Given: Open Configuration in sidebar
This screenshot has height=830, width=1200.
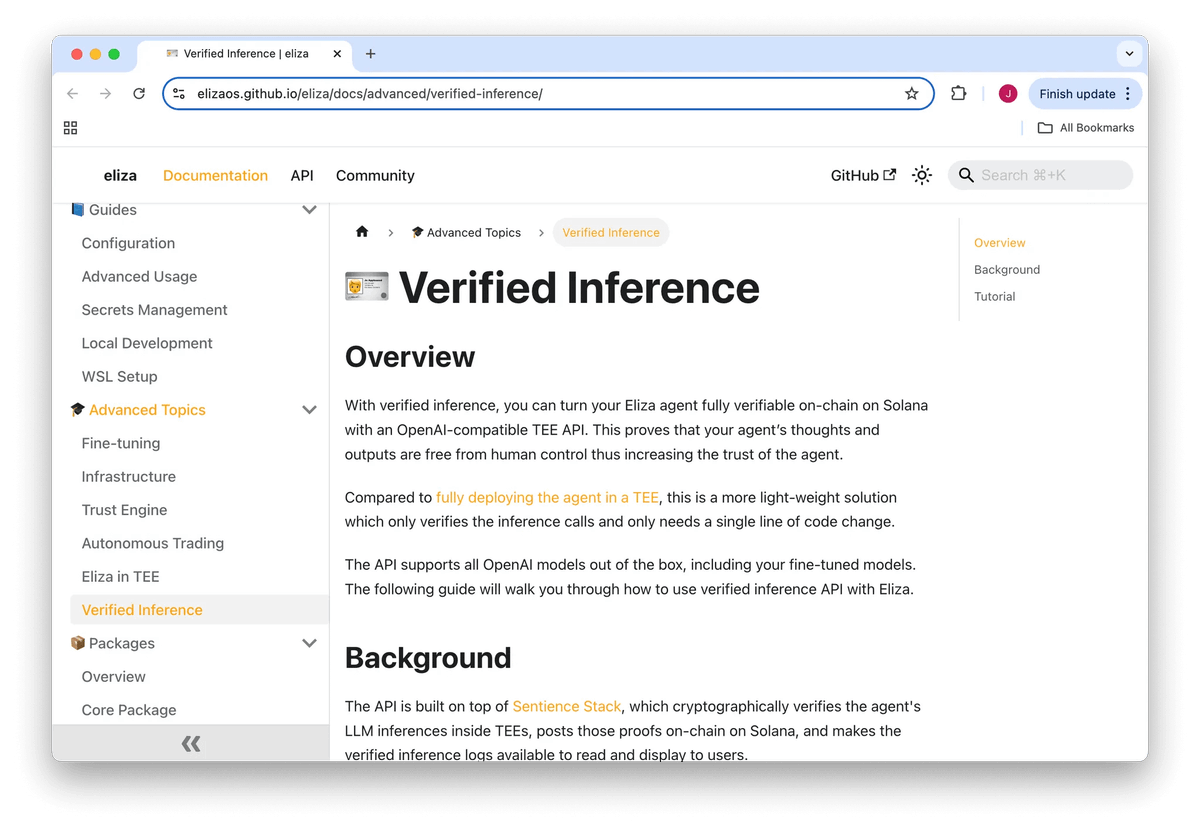Looking at the screenshot, I should click(128, 243).
